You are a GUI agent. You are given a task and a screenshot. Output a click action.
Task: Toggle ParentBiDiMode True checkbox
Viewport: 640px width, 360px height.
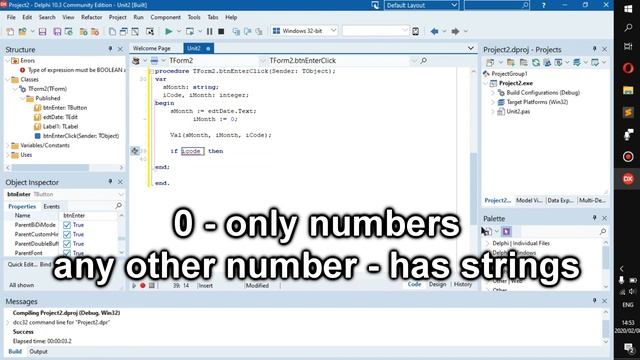click(x=67, y=225)
